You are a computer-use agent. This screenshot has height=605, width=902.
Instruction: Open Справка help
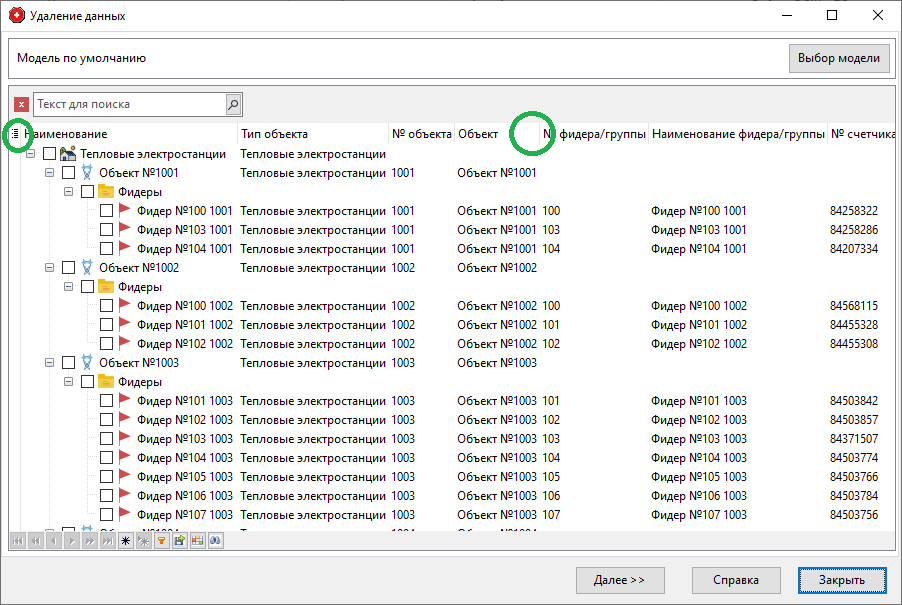click(735, 580)
